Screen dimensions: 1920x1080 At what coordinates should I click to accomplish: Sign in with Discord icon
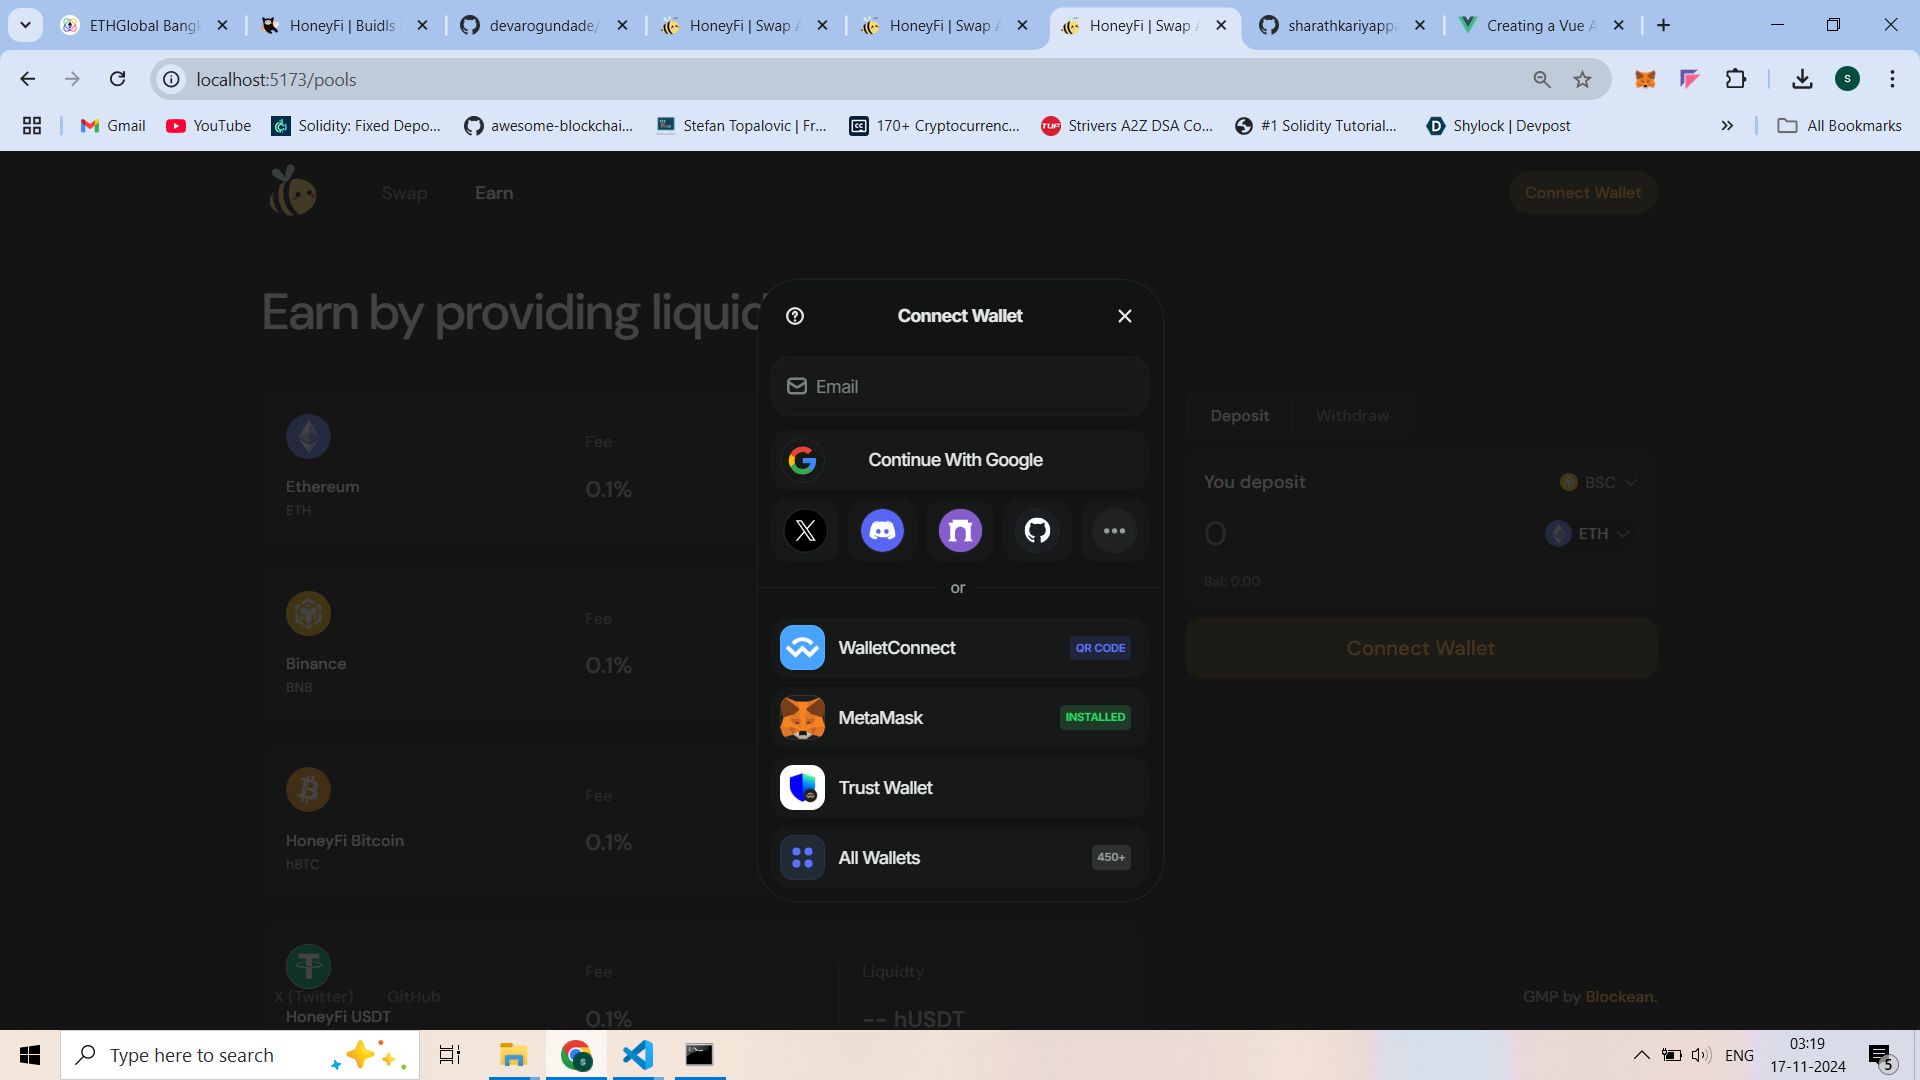pyautogui.click(x=882, y=531)
